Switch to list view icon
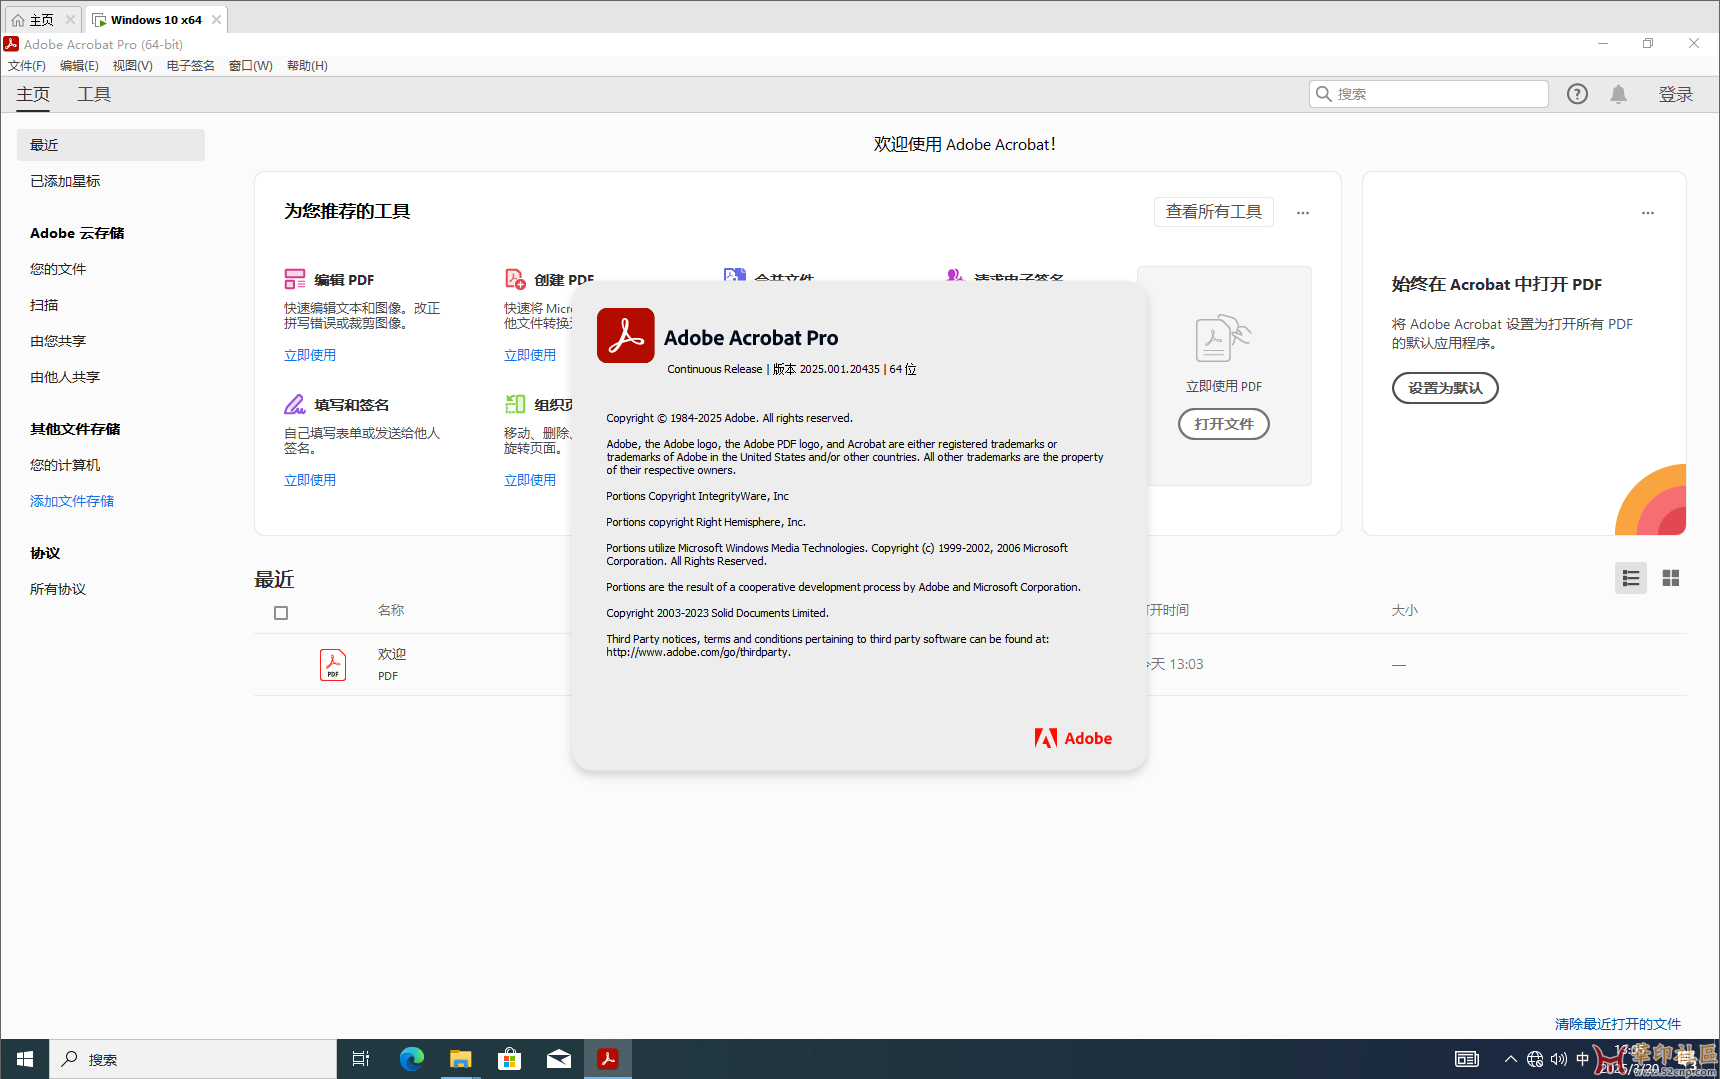Image resolution: width=1720 pixels, height=1079 pixels. pyautogui.click(x=1631, y=578)
